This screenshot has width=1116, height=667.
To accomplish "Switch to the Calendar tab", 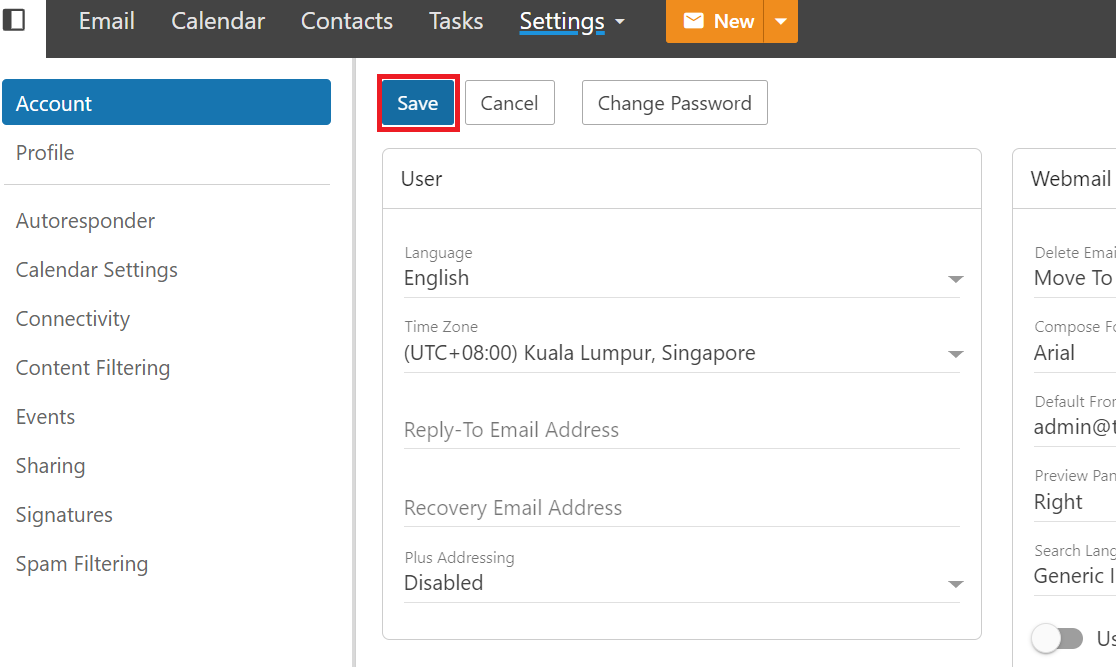I will point(218,21).
